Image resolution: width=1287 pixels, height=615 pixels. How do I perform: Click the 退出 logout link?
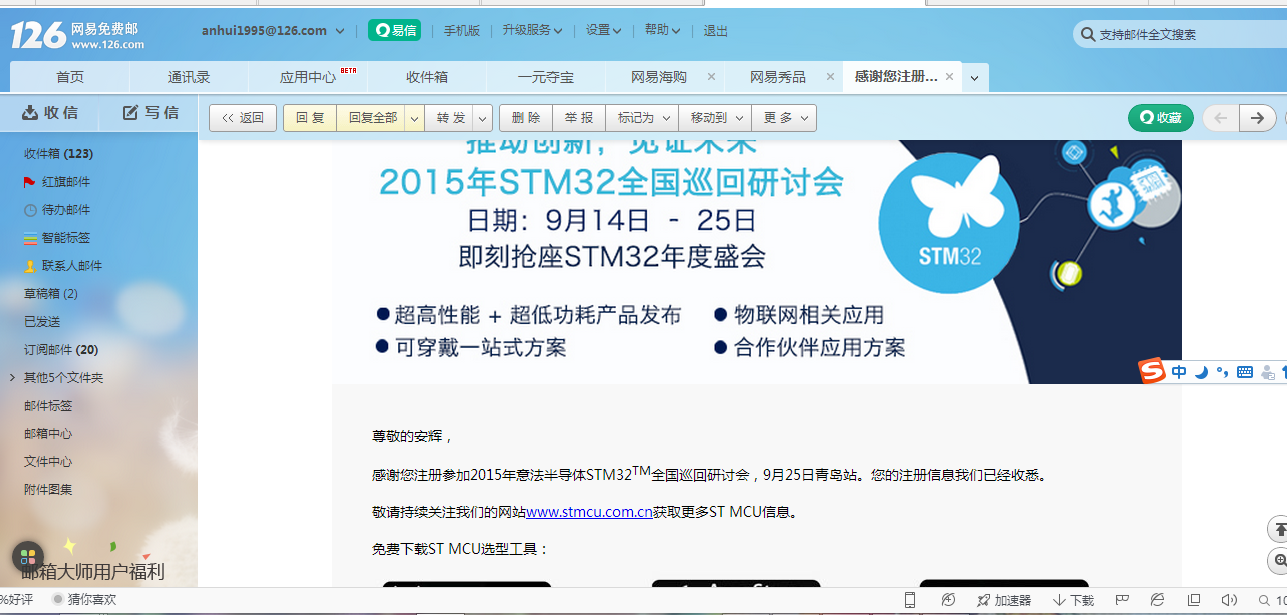tap(716, 31)
